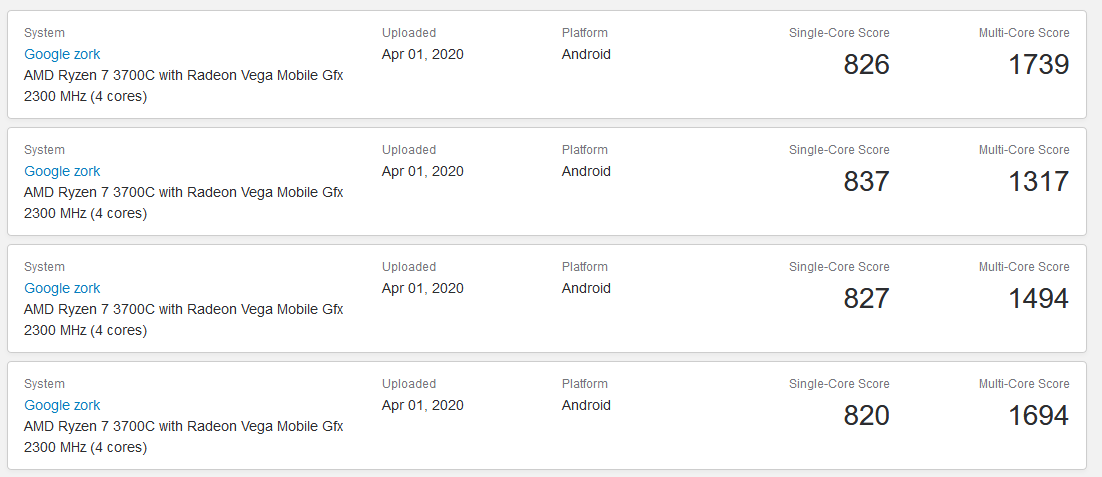The width and height of the screenshot is (1102, 477).
Task: Click the multi-core score 1317
Action: [x=1038, y=182]
